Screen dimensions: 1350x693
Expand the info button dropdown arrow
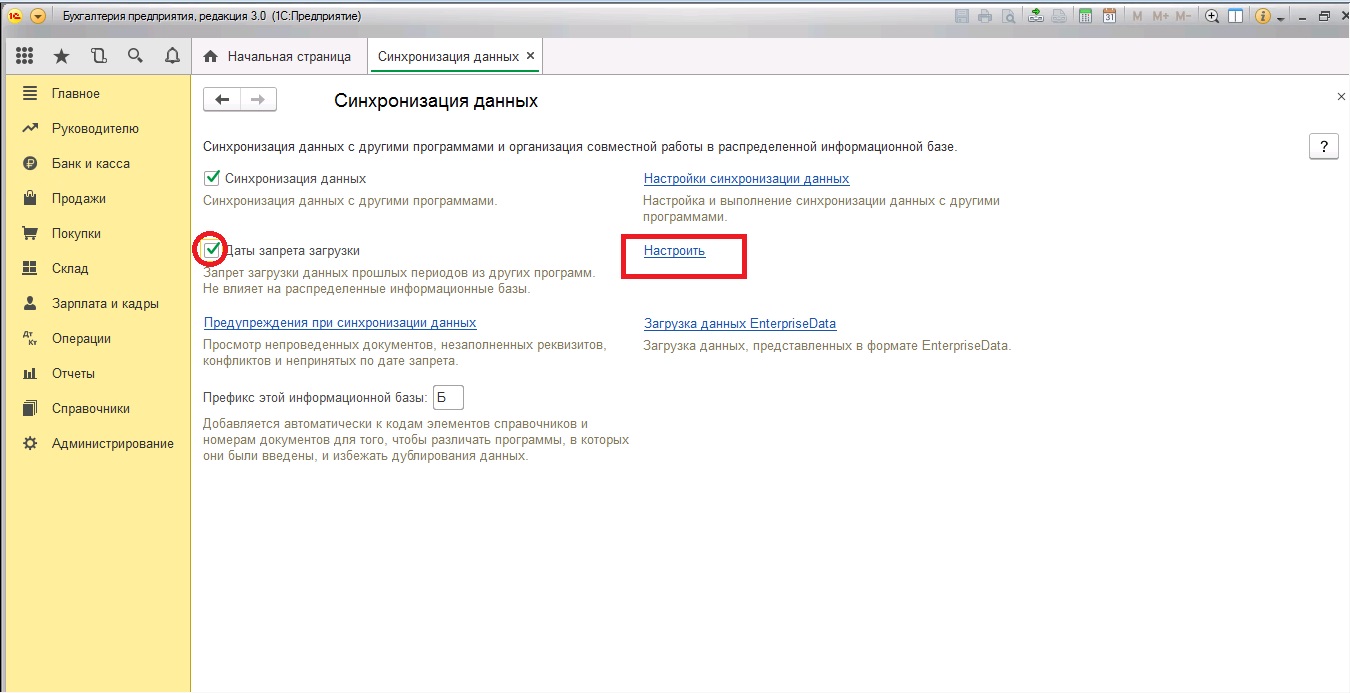coord(1280,16)
